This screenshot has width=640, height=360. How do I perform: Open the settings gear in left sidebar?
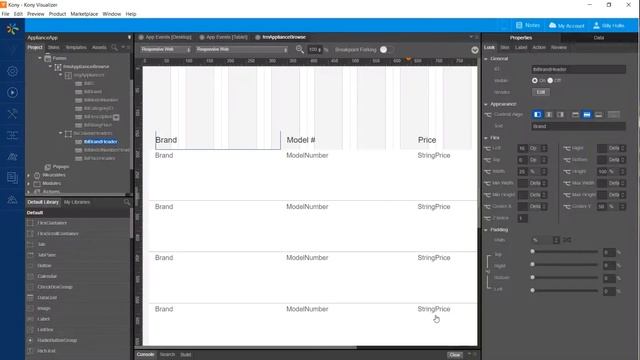(x=12, y=71)
